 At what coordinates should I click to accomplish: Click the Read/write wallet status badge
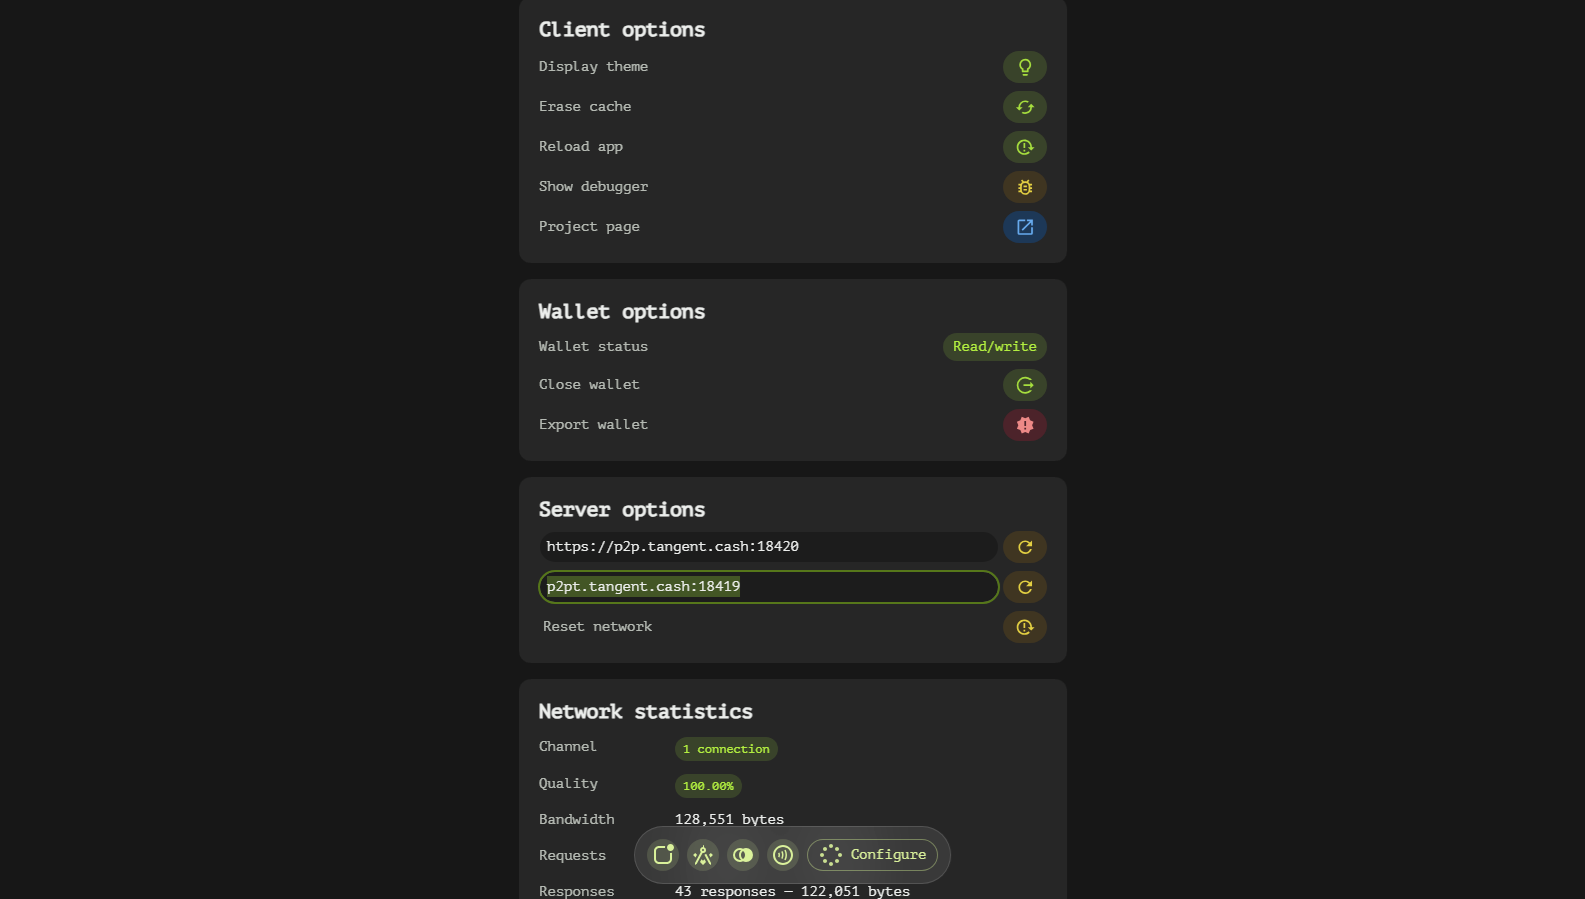pos(994,347)
